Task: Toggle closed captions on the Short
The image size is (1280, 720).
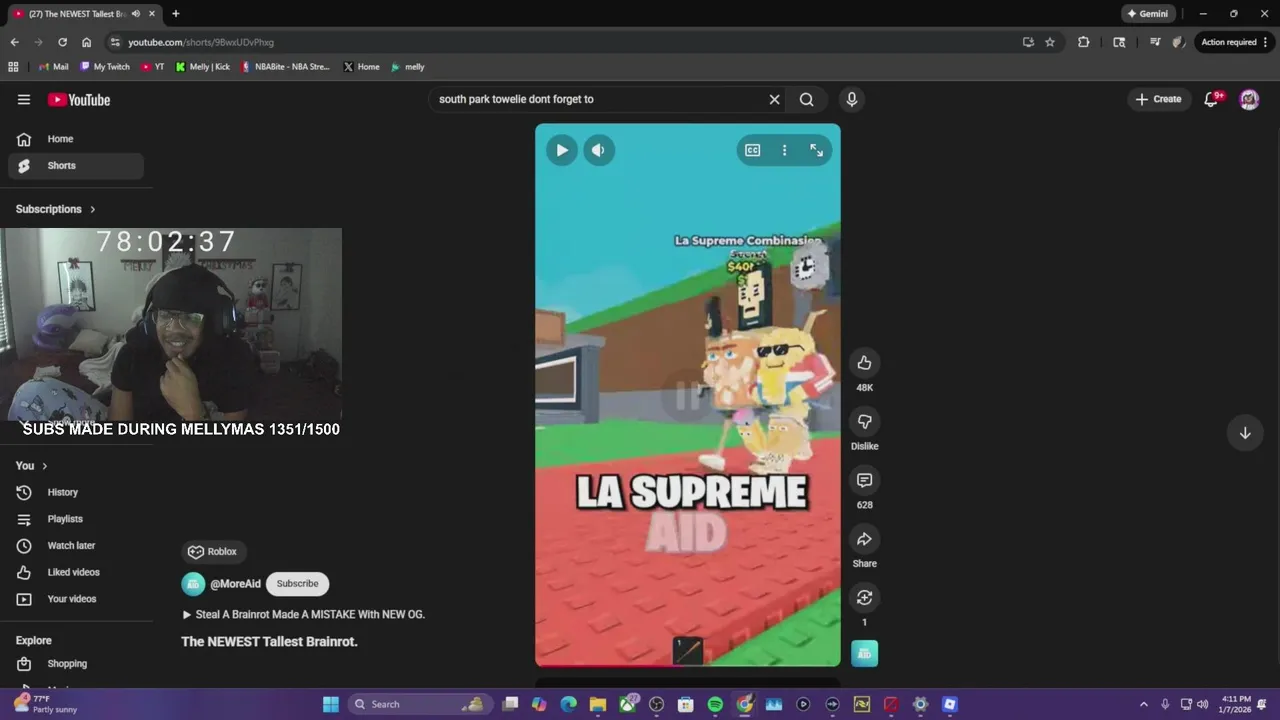Action: (752, 150)
